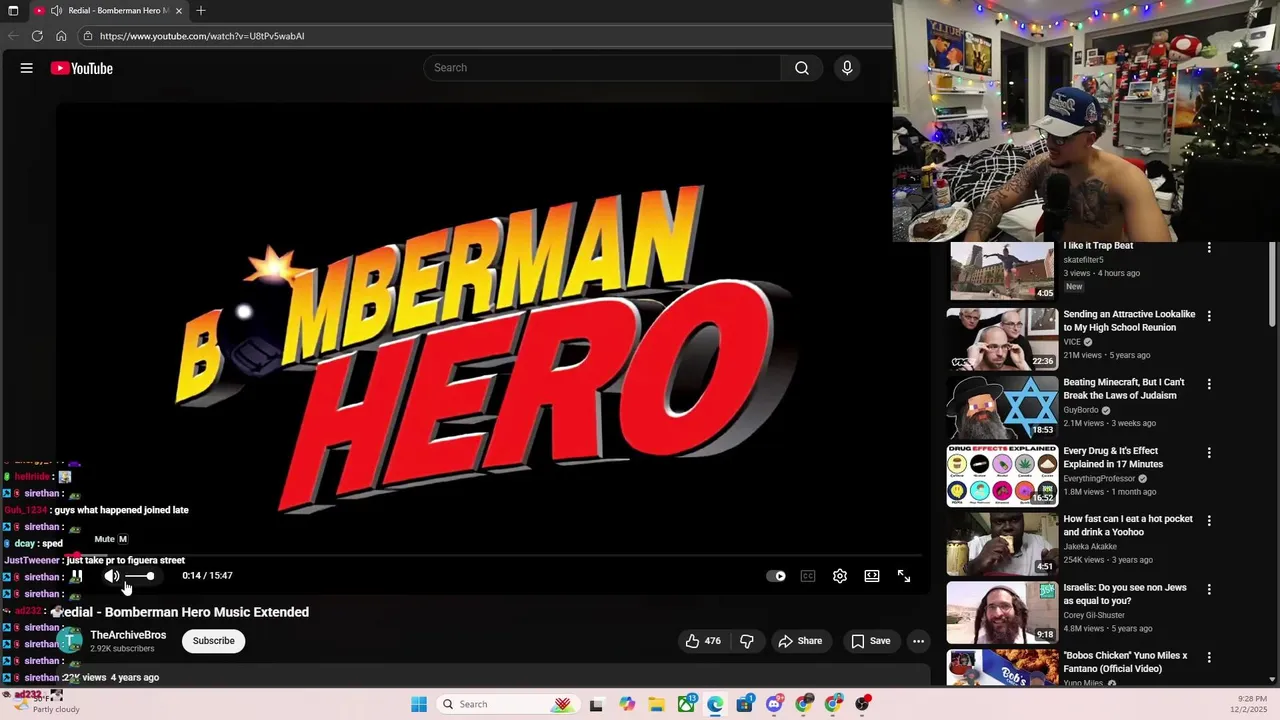The height and width of the screenshot is (720, 1280).
Task: Open options for the VICE lookalike video
Action: click(1209, 316)
